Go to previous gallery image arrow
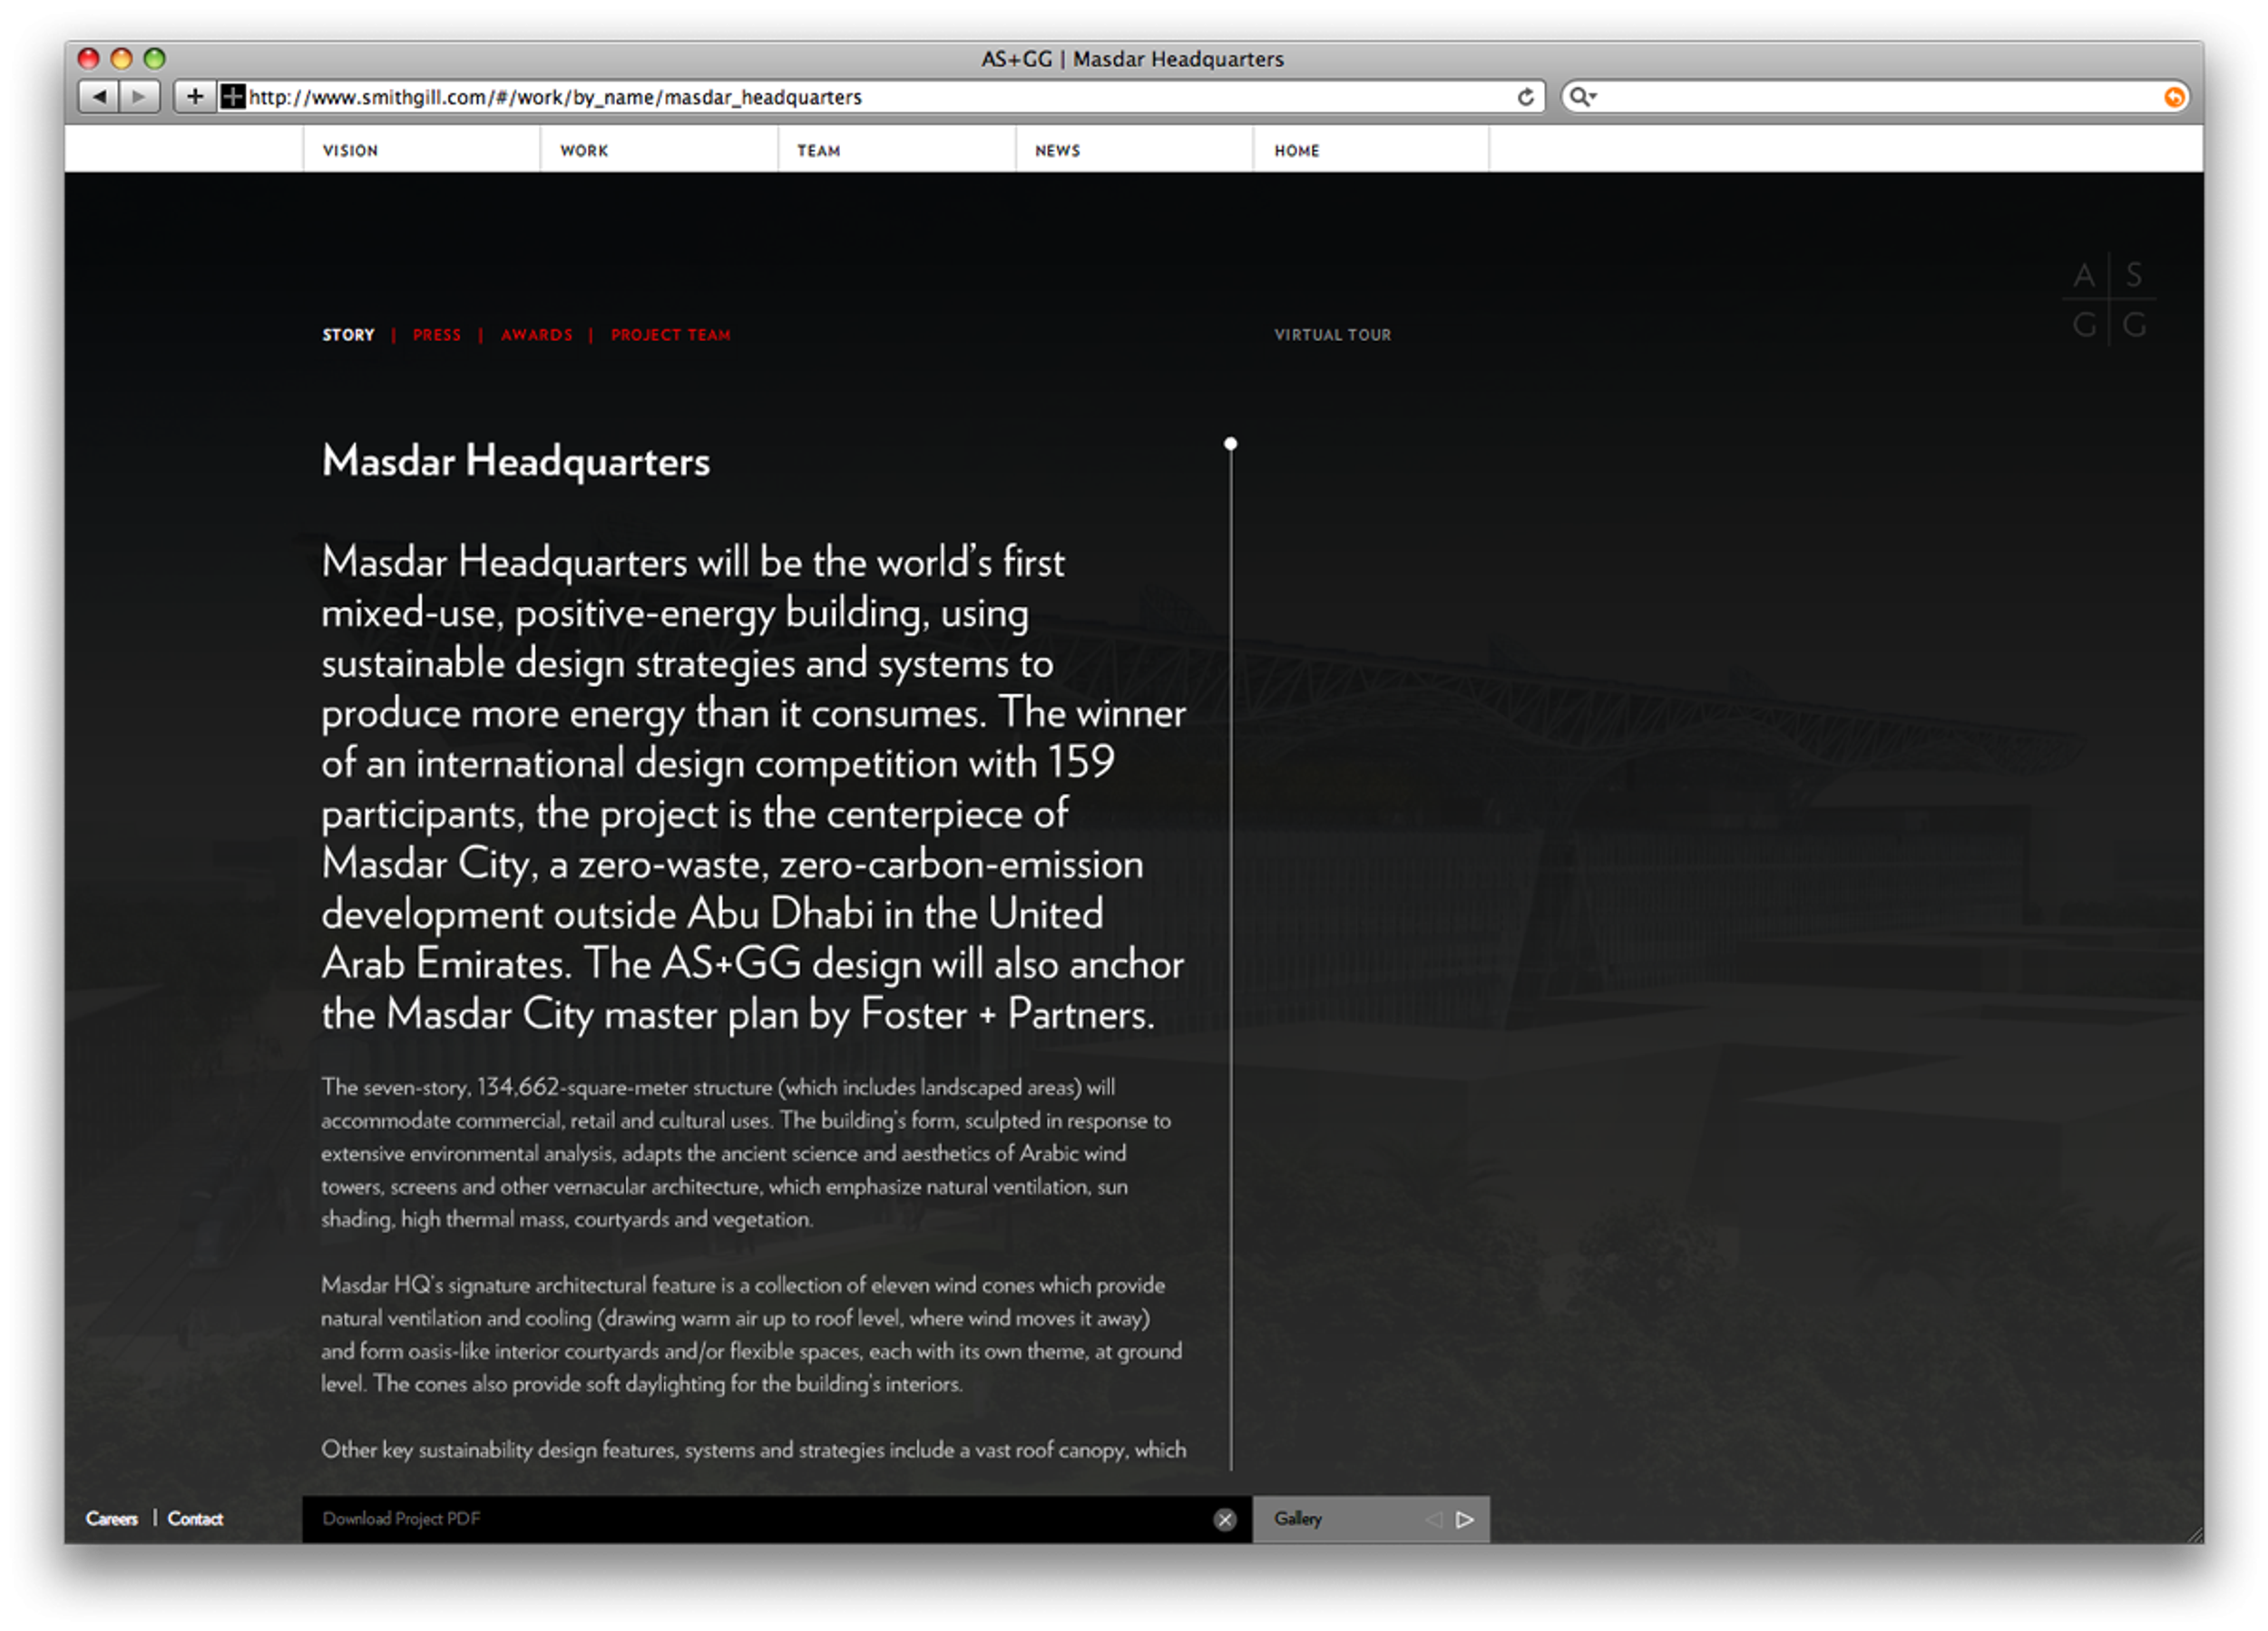 pos(1434,1520)
